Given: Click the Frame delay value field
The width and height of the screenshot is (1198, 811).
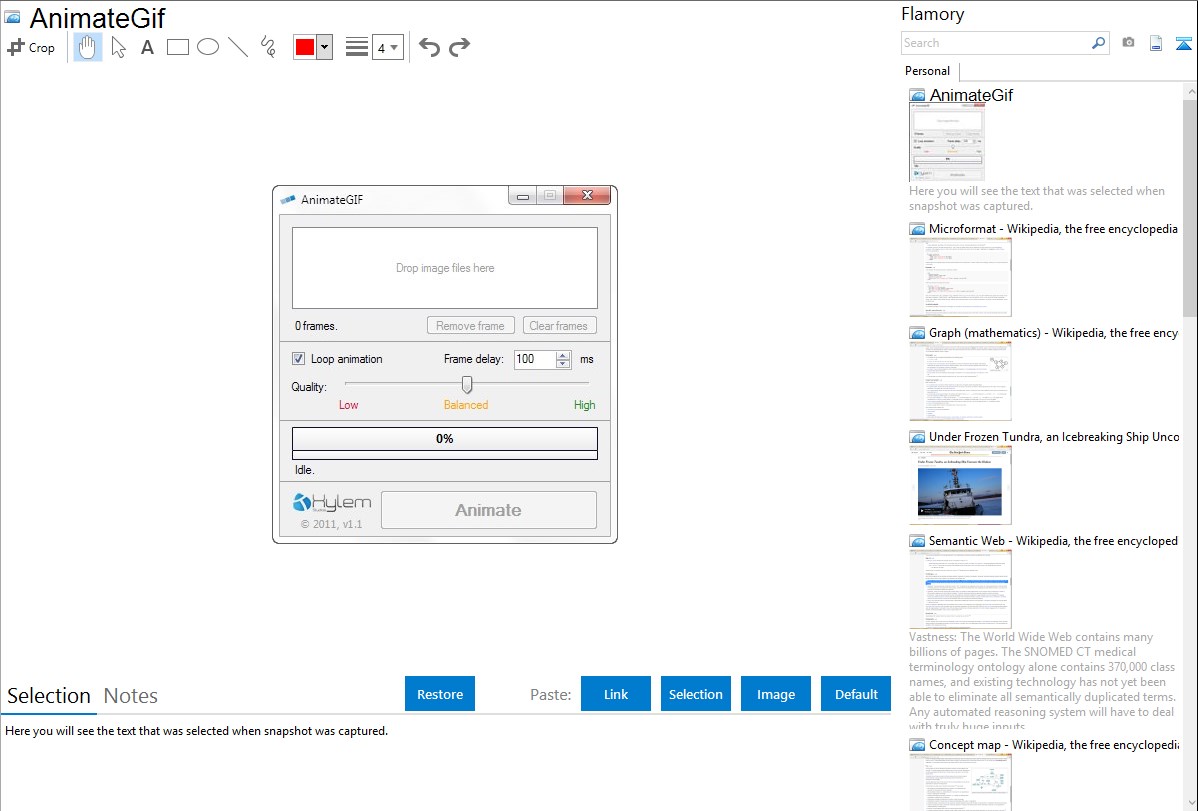Looking at the screenshot, I should click(534, 358).
